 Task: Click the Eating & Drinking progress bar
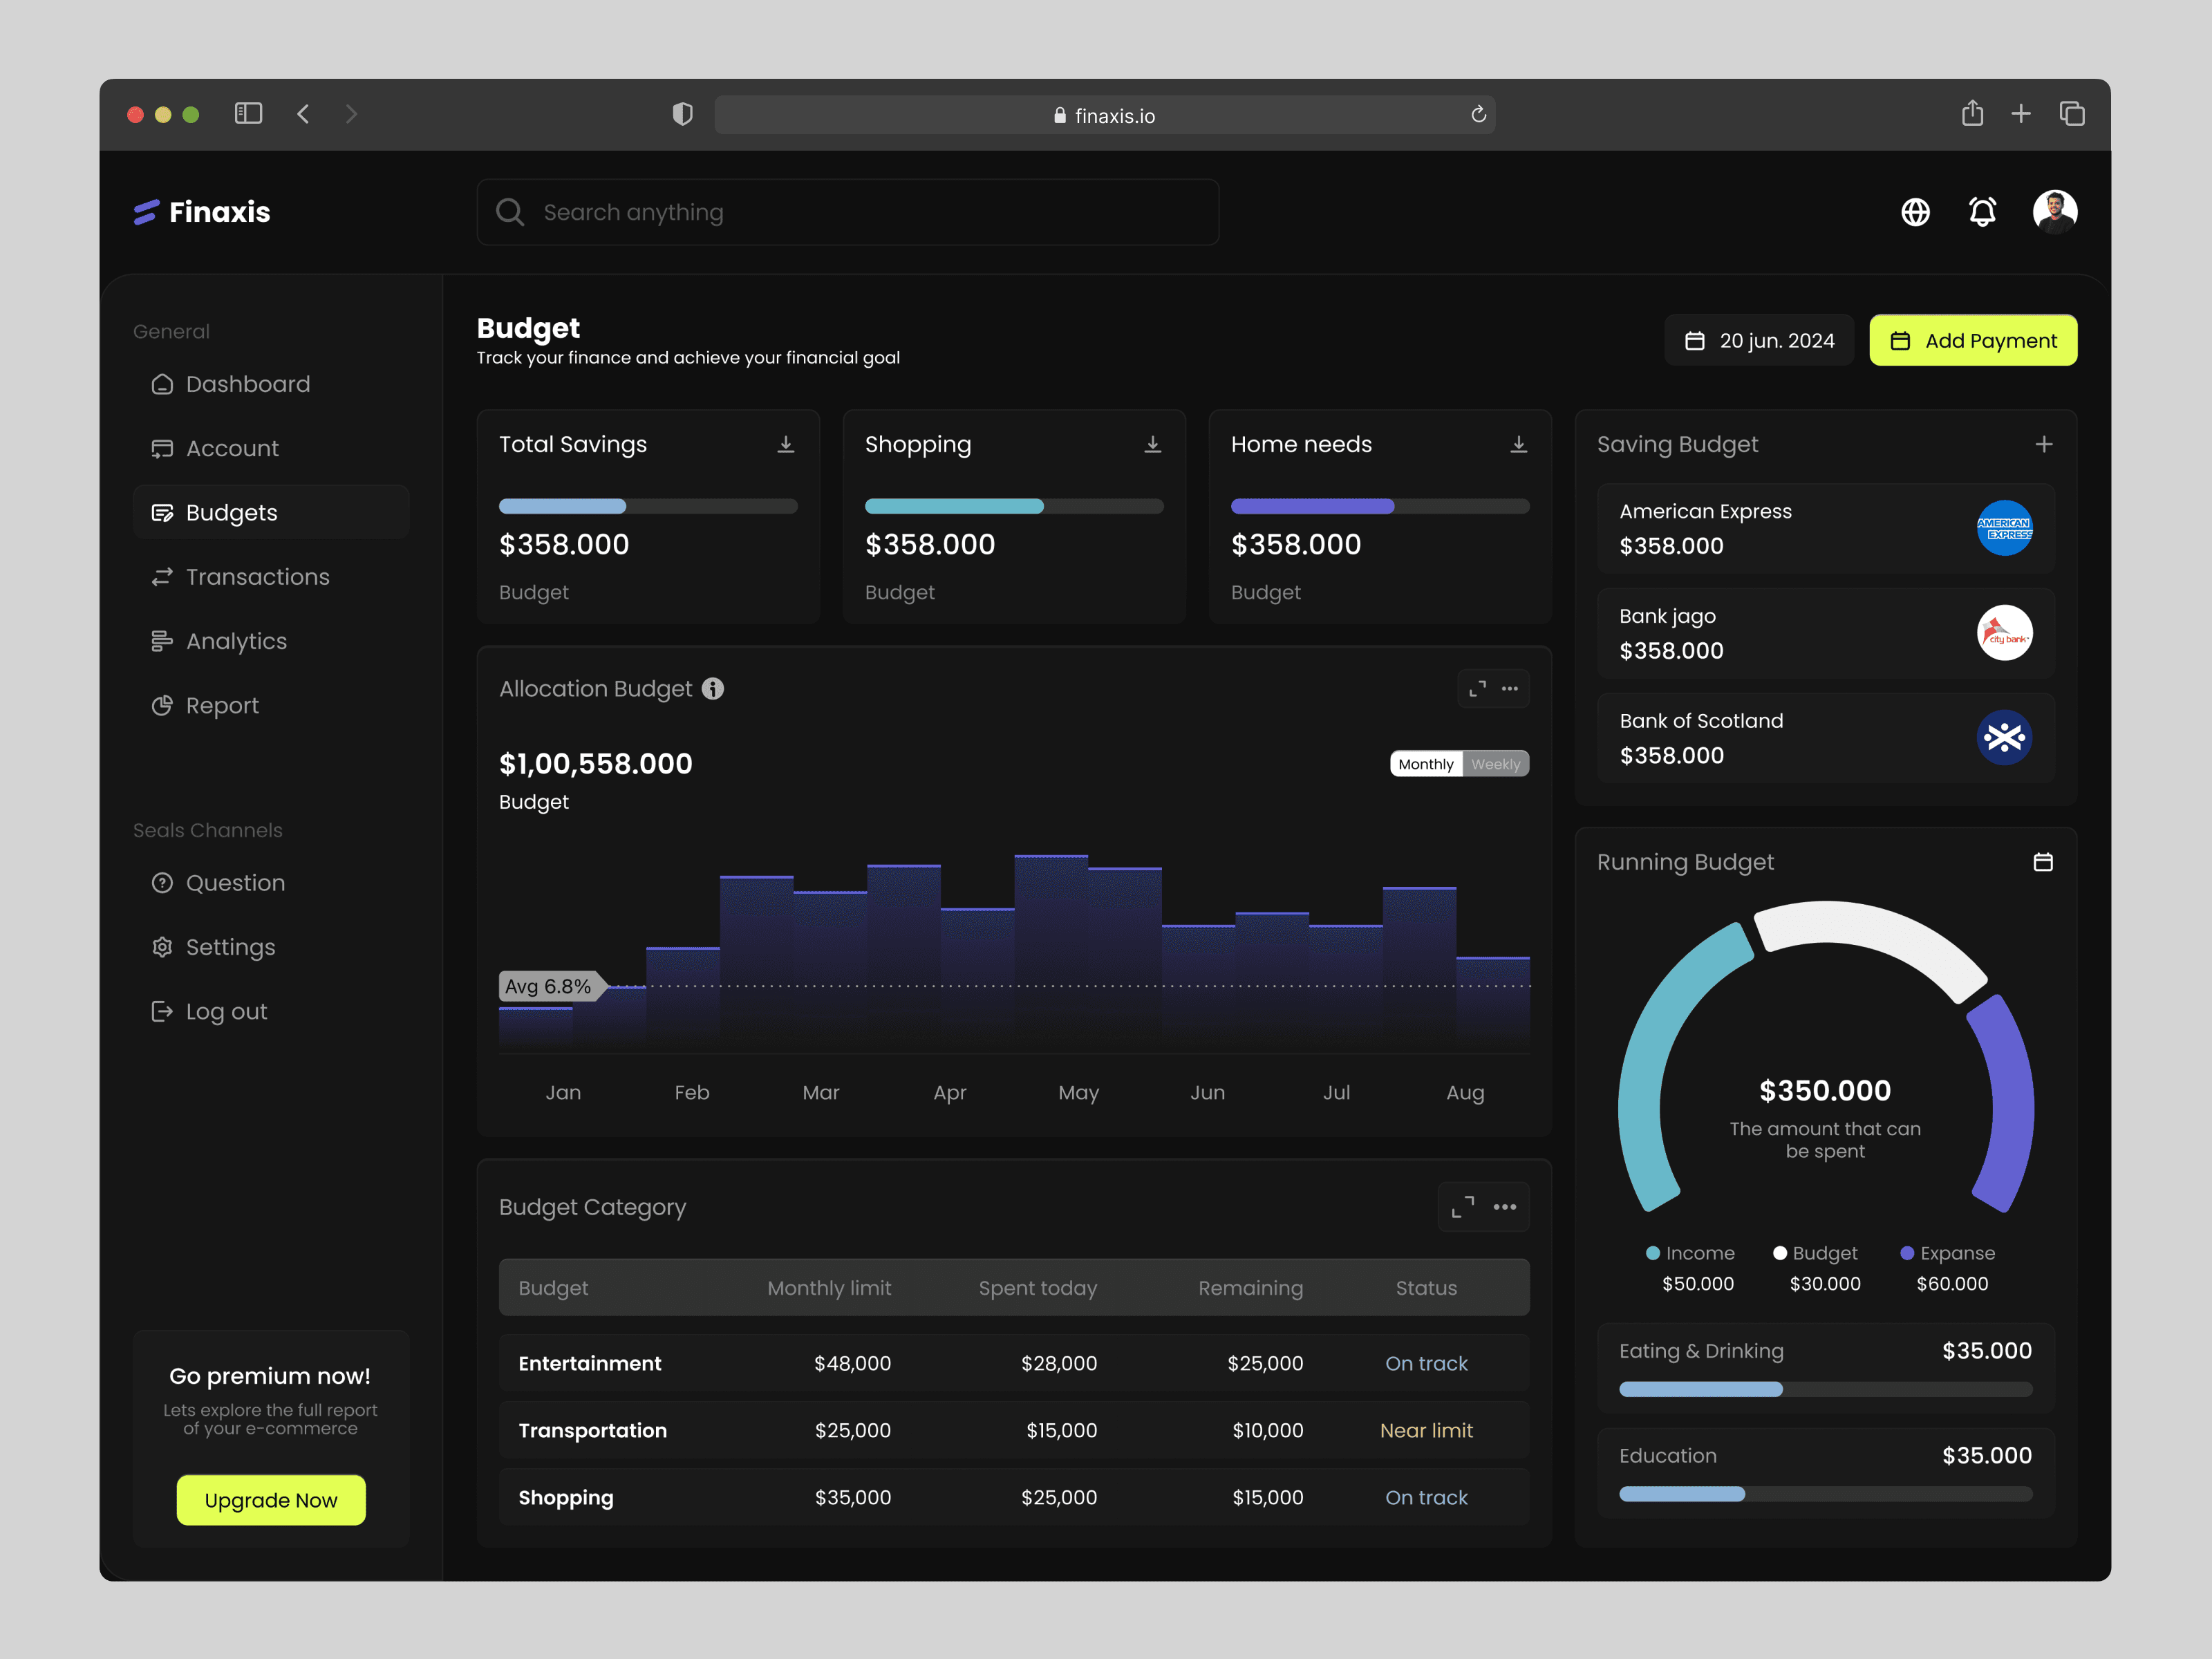1825,1389
